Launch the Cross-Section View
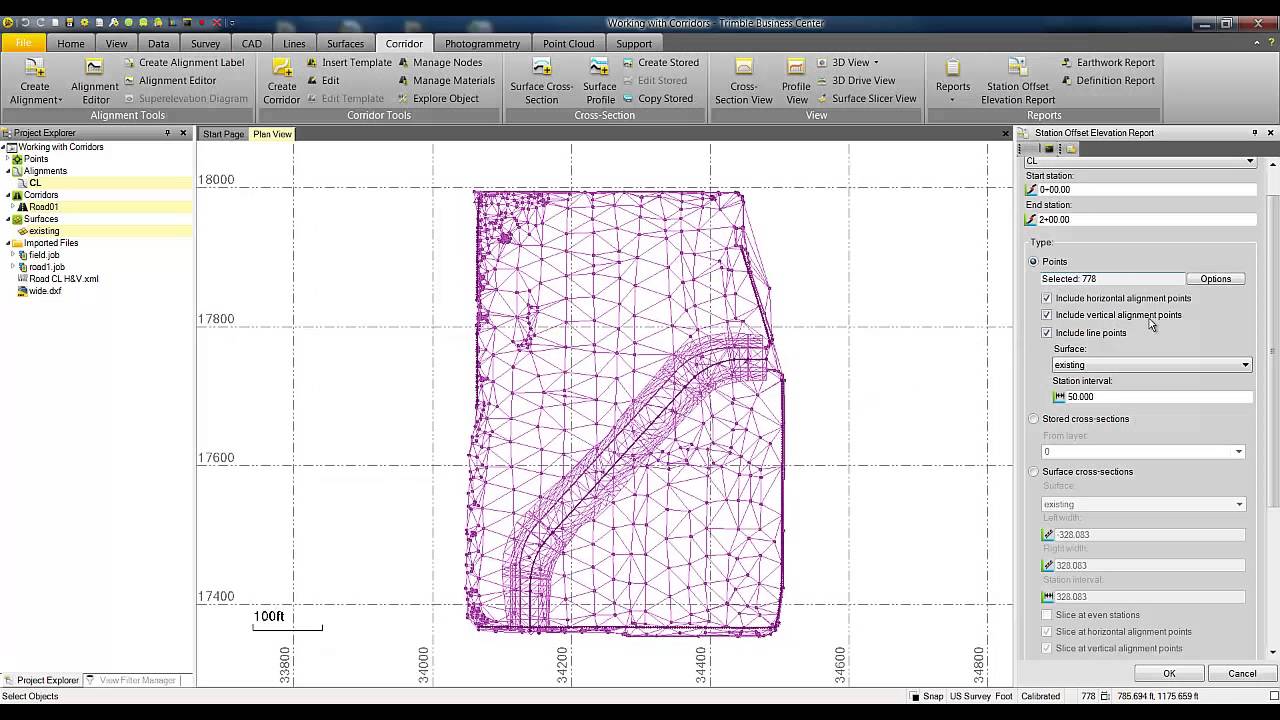This screenshot has width=1280, height=720. [743, 68]
